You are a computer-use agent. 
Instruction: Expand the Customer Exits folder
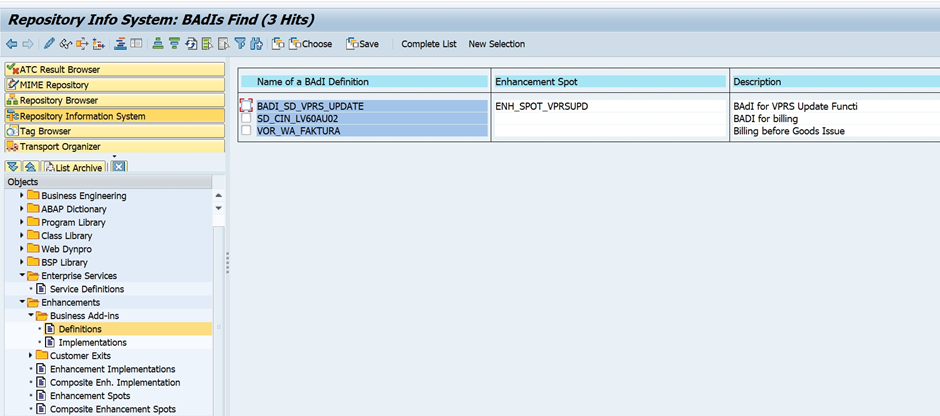tap(31, 355)
